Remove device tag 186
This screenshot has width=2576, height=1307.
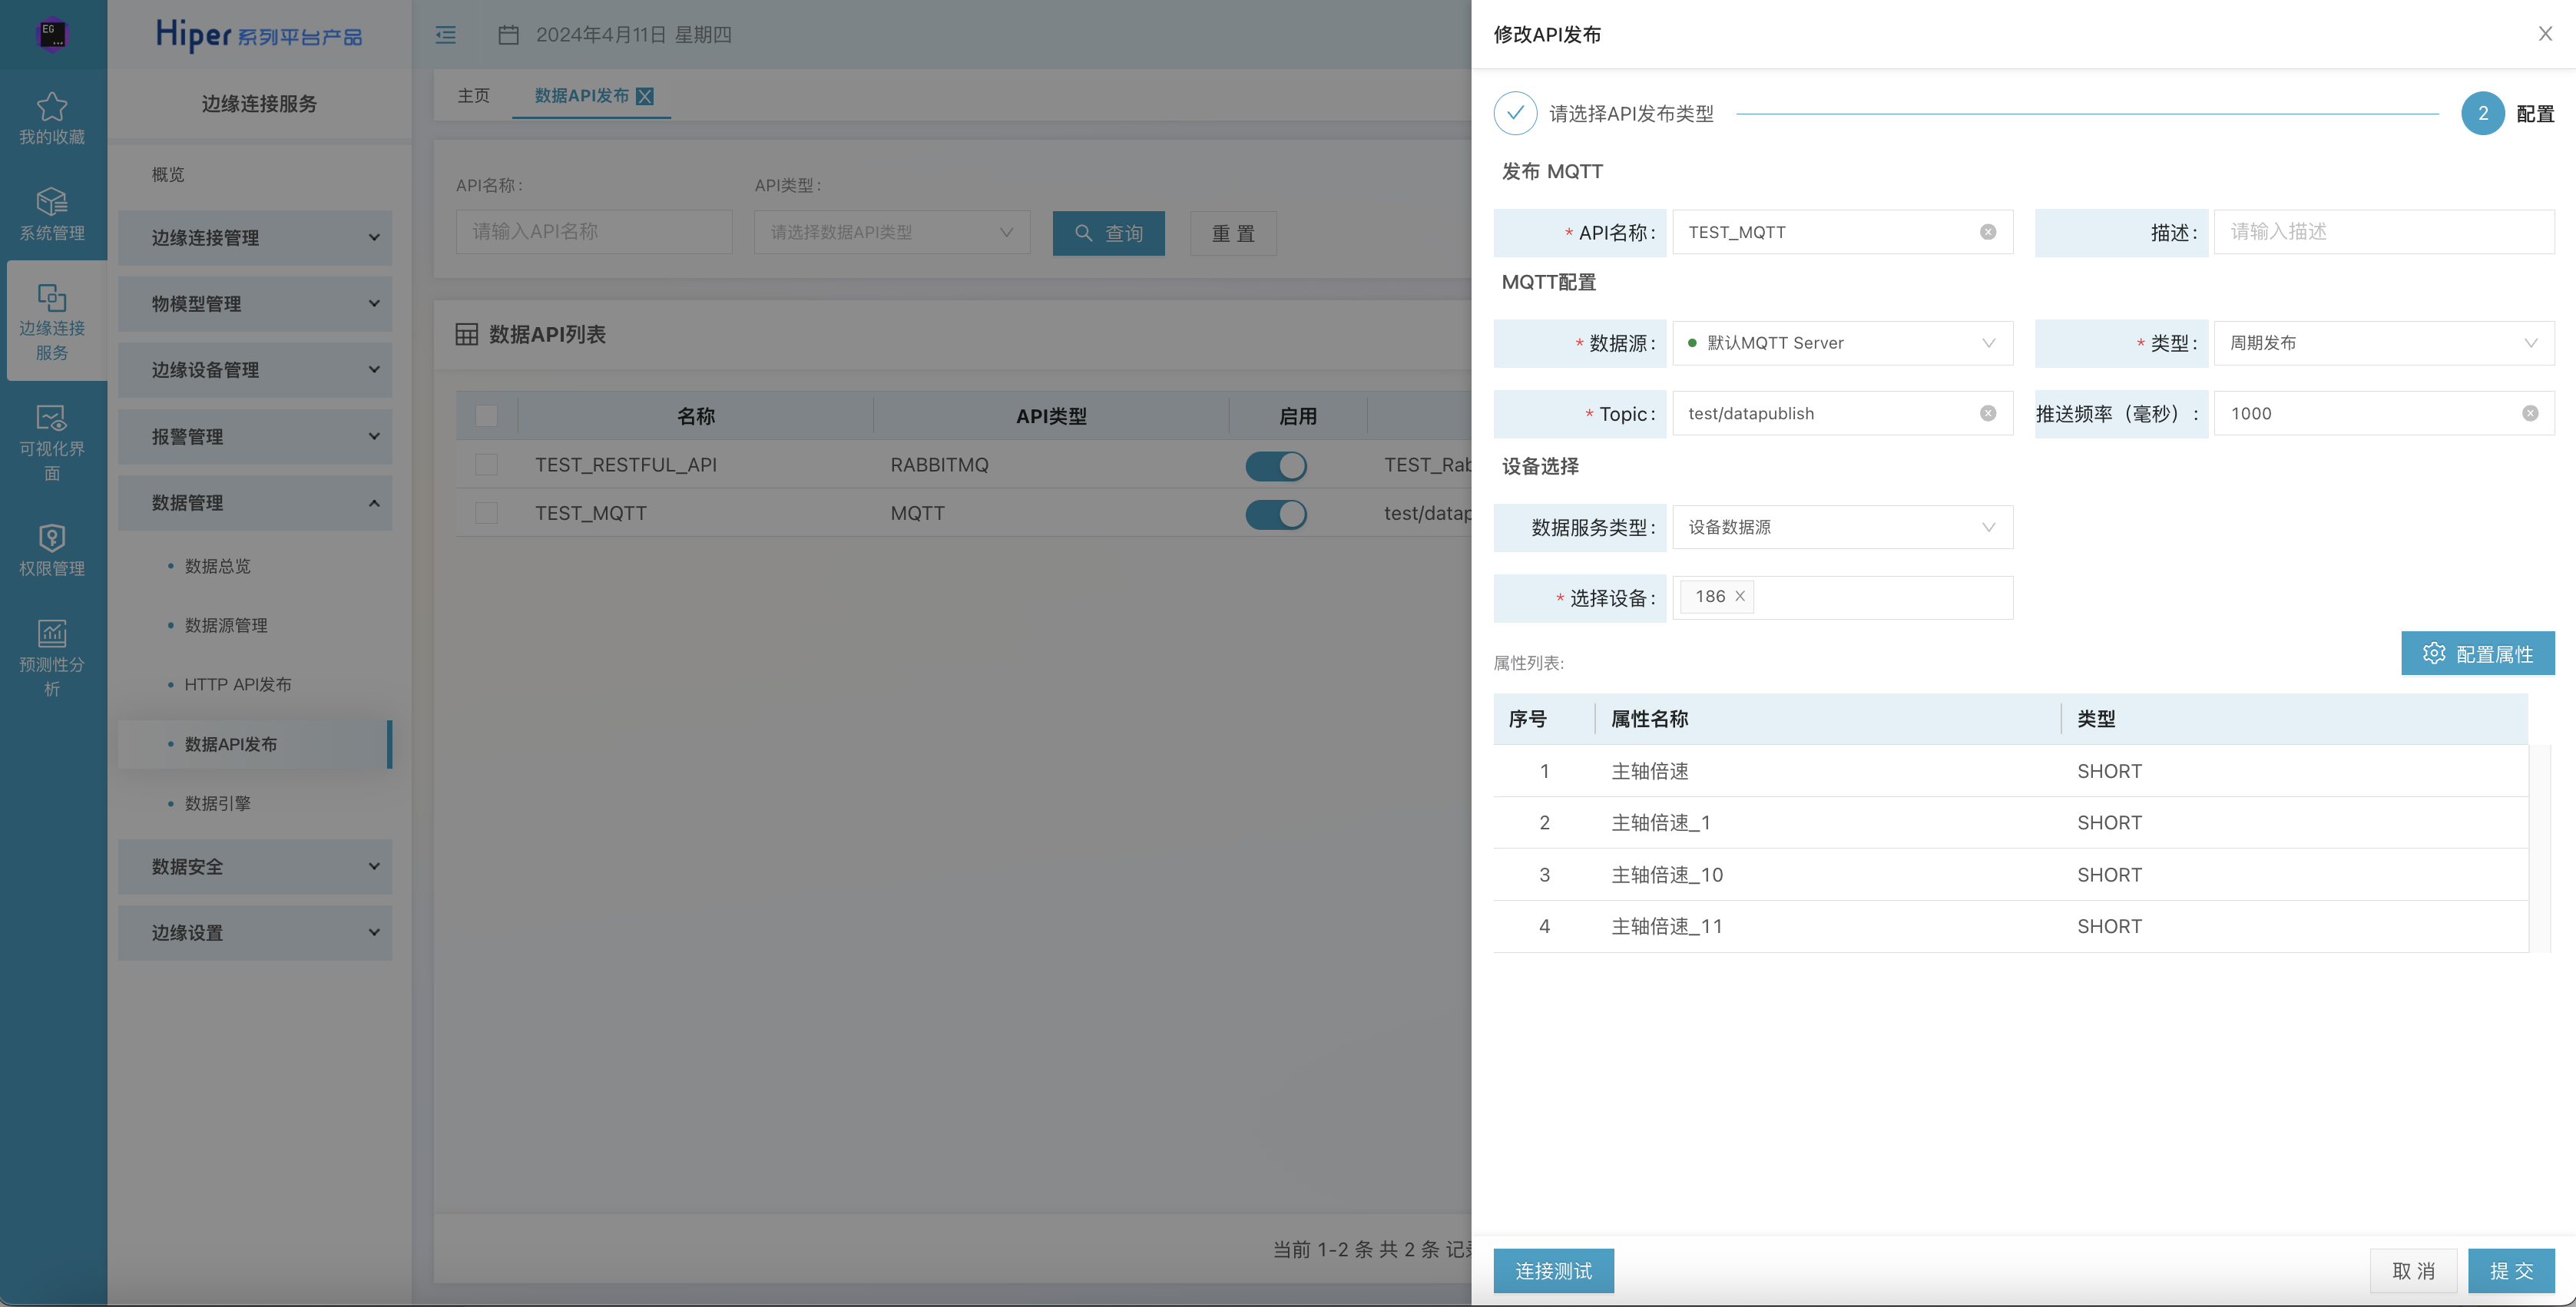point(1740,596)
